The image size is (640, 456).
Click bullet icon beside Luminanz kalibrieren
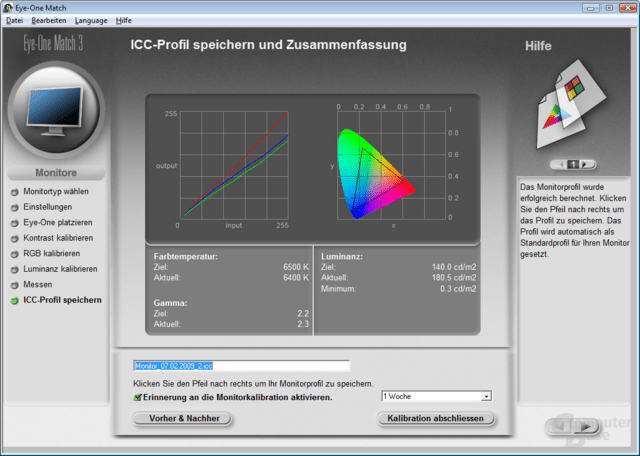[15, 269]
